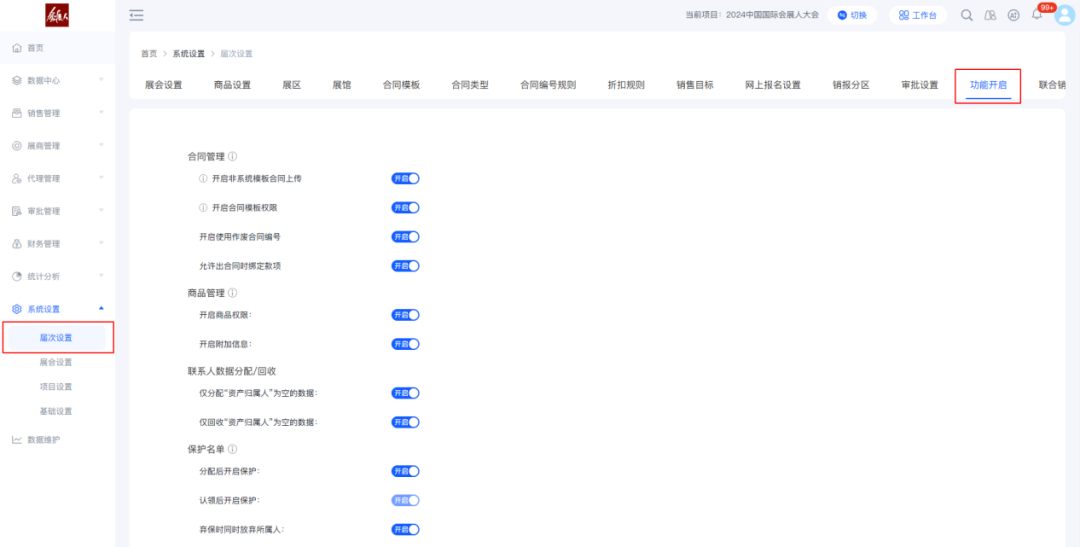Disable the 开启商品权限 switch
Screen dimensions: 1080x547
tap(405, 315)
